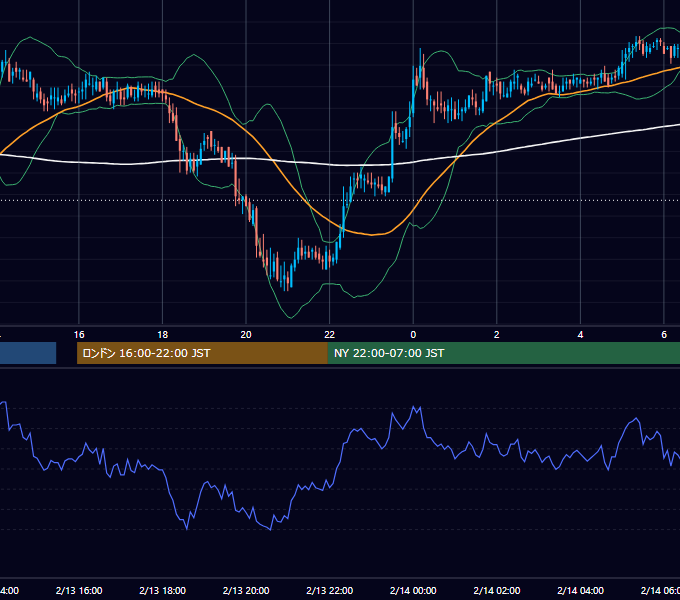The width and height of the screenshot is (680, 600).
Task: Click the blue session band before London
Action: coord(28,353)
